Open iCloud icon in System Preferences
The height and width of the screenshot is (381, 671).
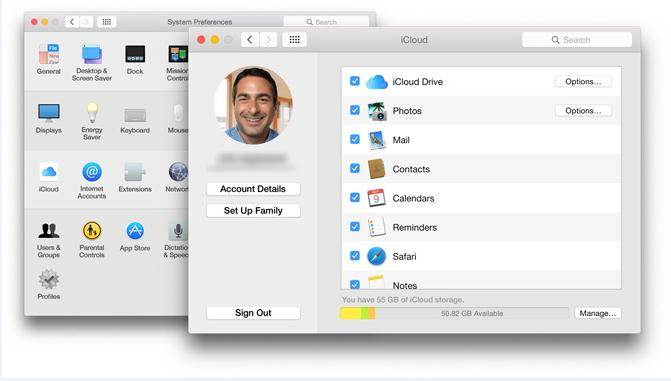click(x=49, y=172)
